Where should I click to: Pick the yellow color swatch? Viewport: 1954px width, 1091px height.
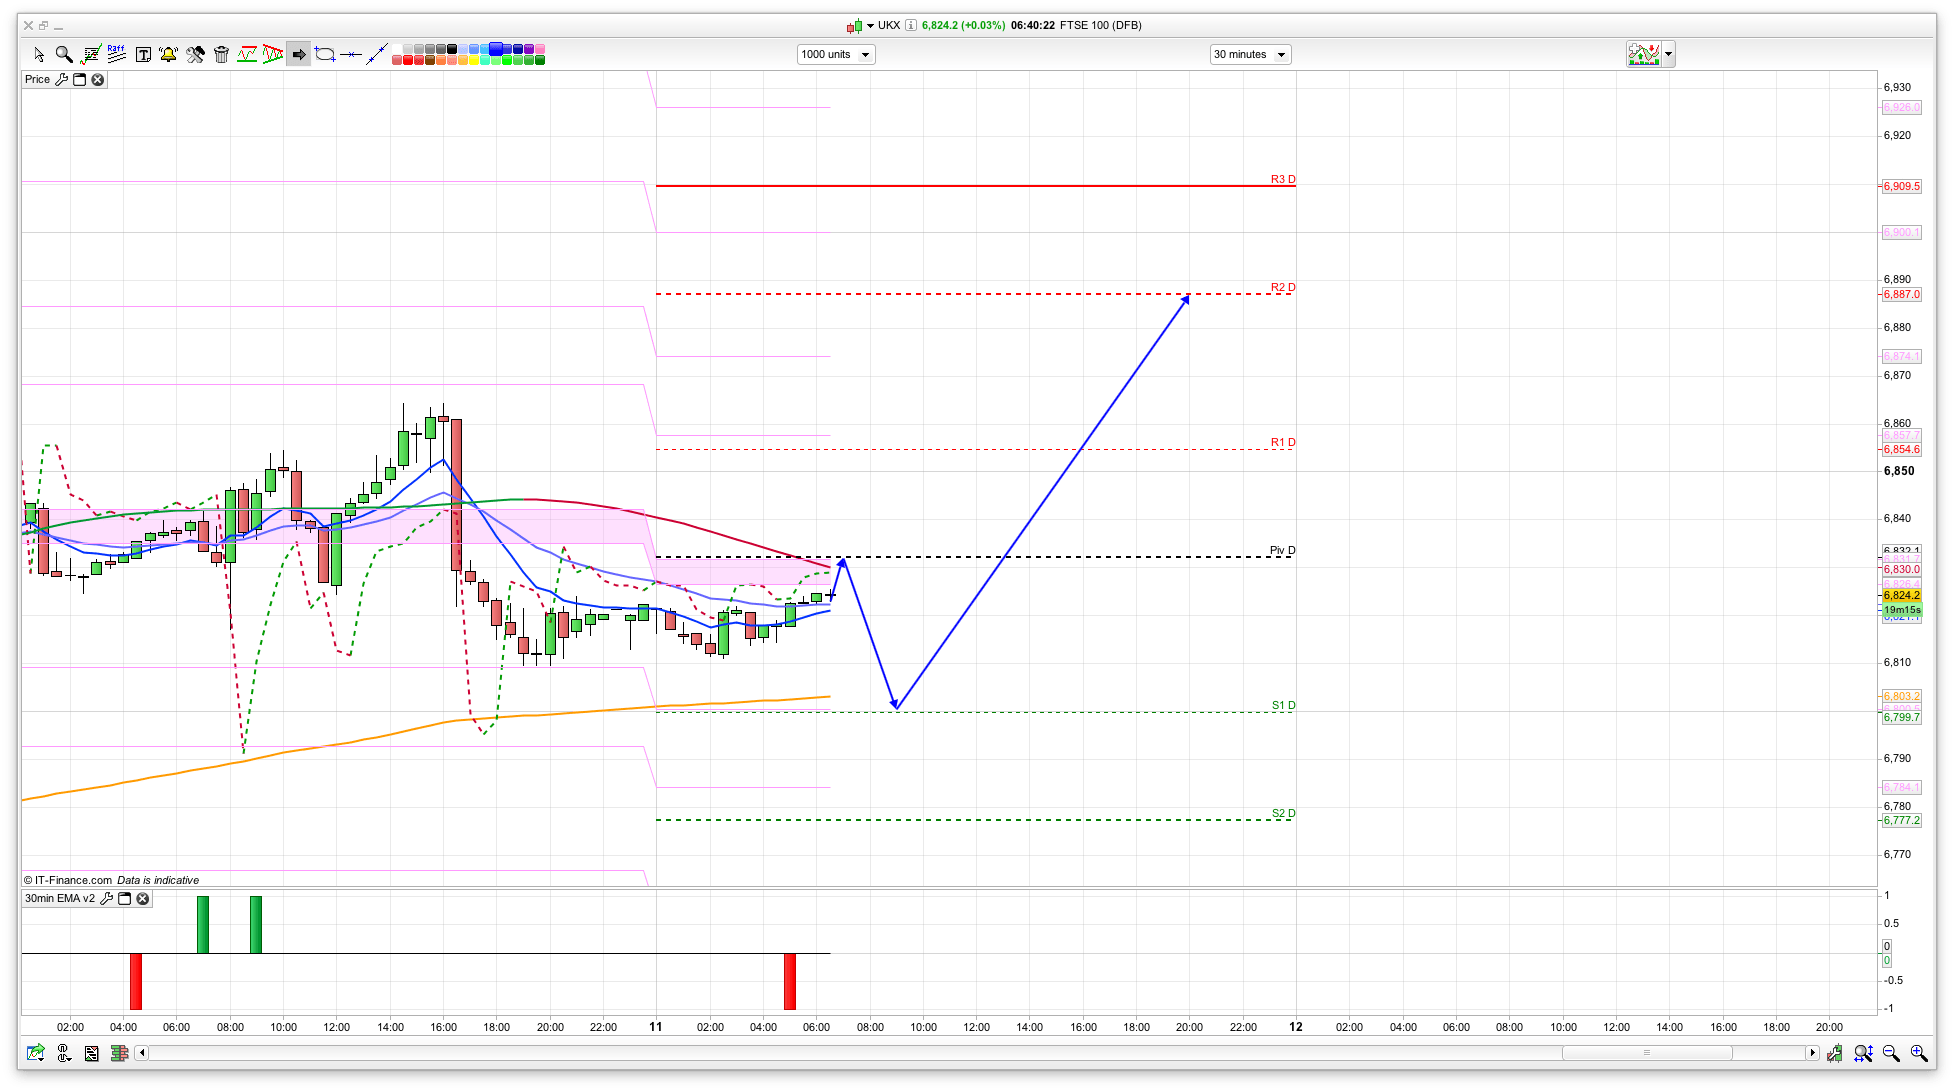(x=473, y=60)
